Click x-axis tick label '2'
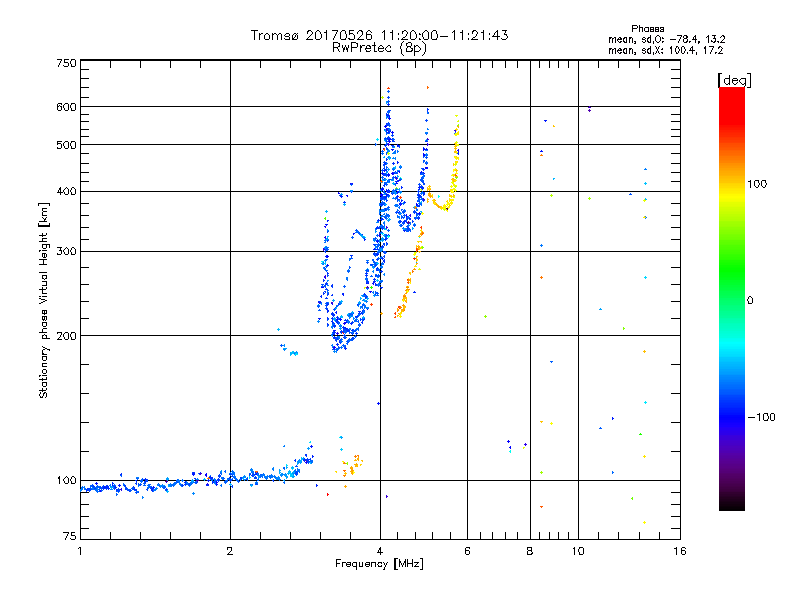Viewport: 800px width, 600px height. [230, 551]
